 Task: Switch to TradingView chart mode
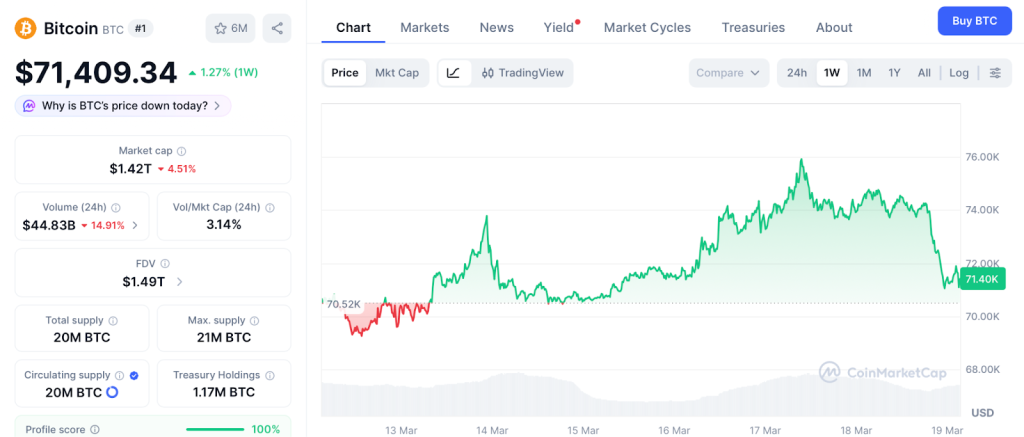[x=522, y=73]
